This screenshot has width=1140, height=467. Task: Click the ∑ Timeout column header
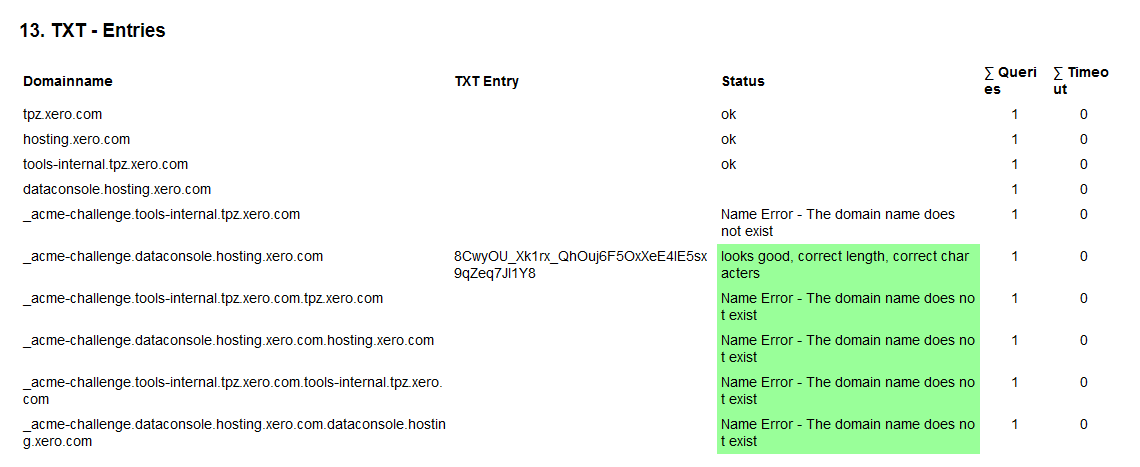coord(1080,81)
